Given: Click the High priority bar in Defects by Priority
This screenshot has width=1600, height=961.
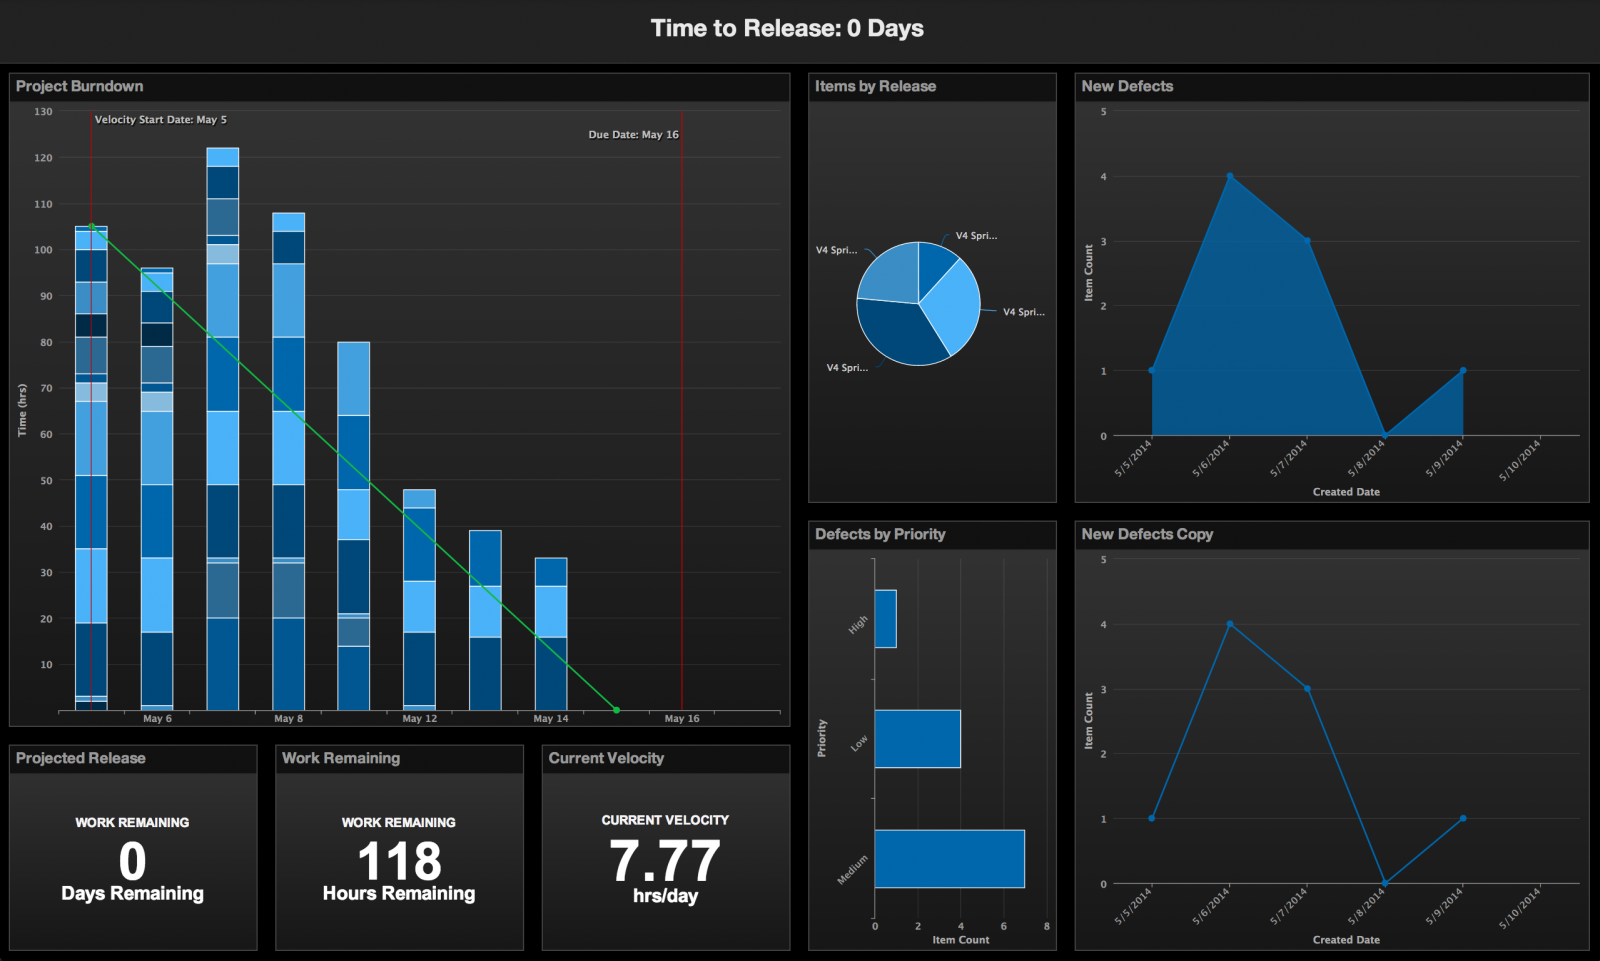Looking at the screenshot, I should pyautogui.click(x=885, y=619).
